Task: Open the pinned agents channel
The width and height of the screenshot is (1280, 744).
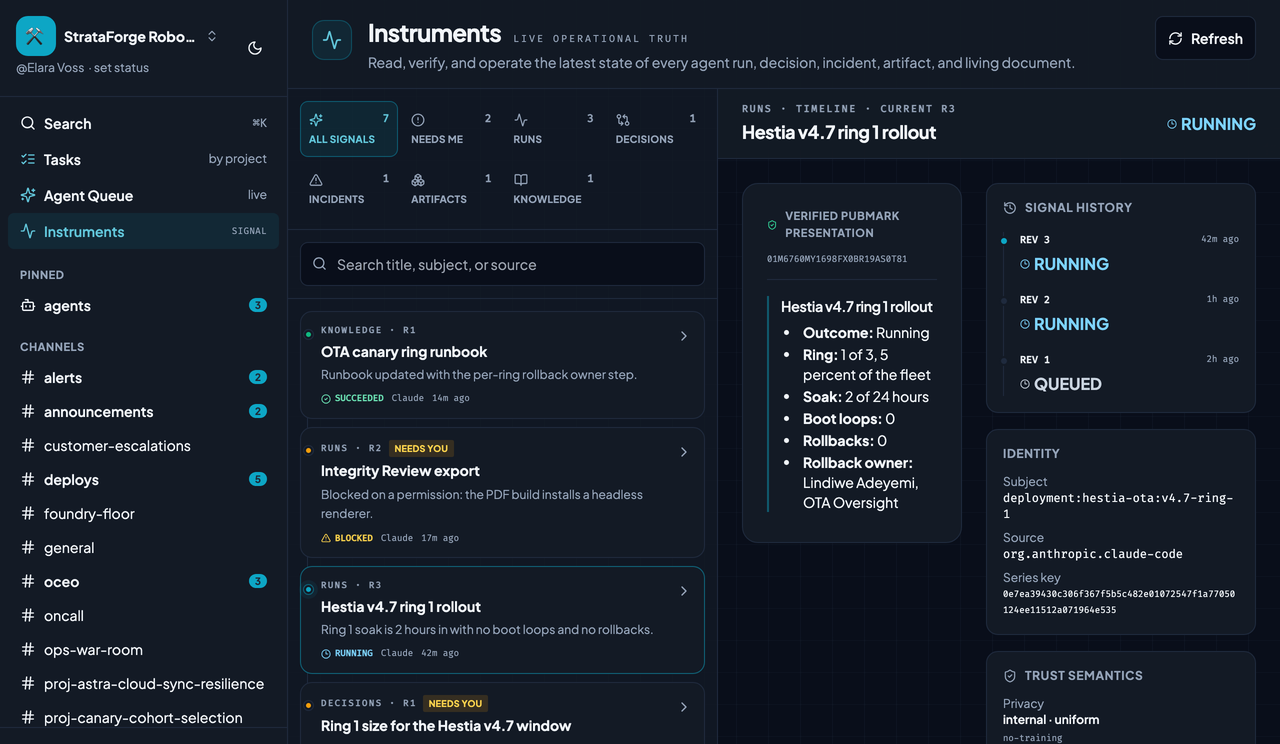Action: 143,306
